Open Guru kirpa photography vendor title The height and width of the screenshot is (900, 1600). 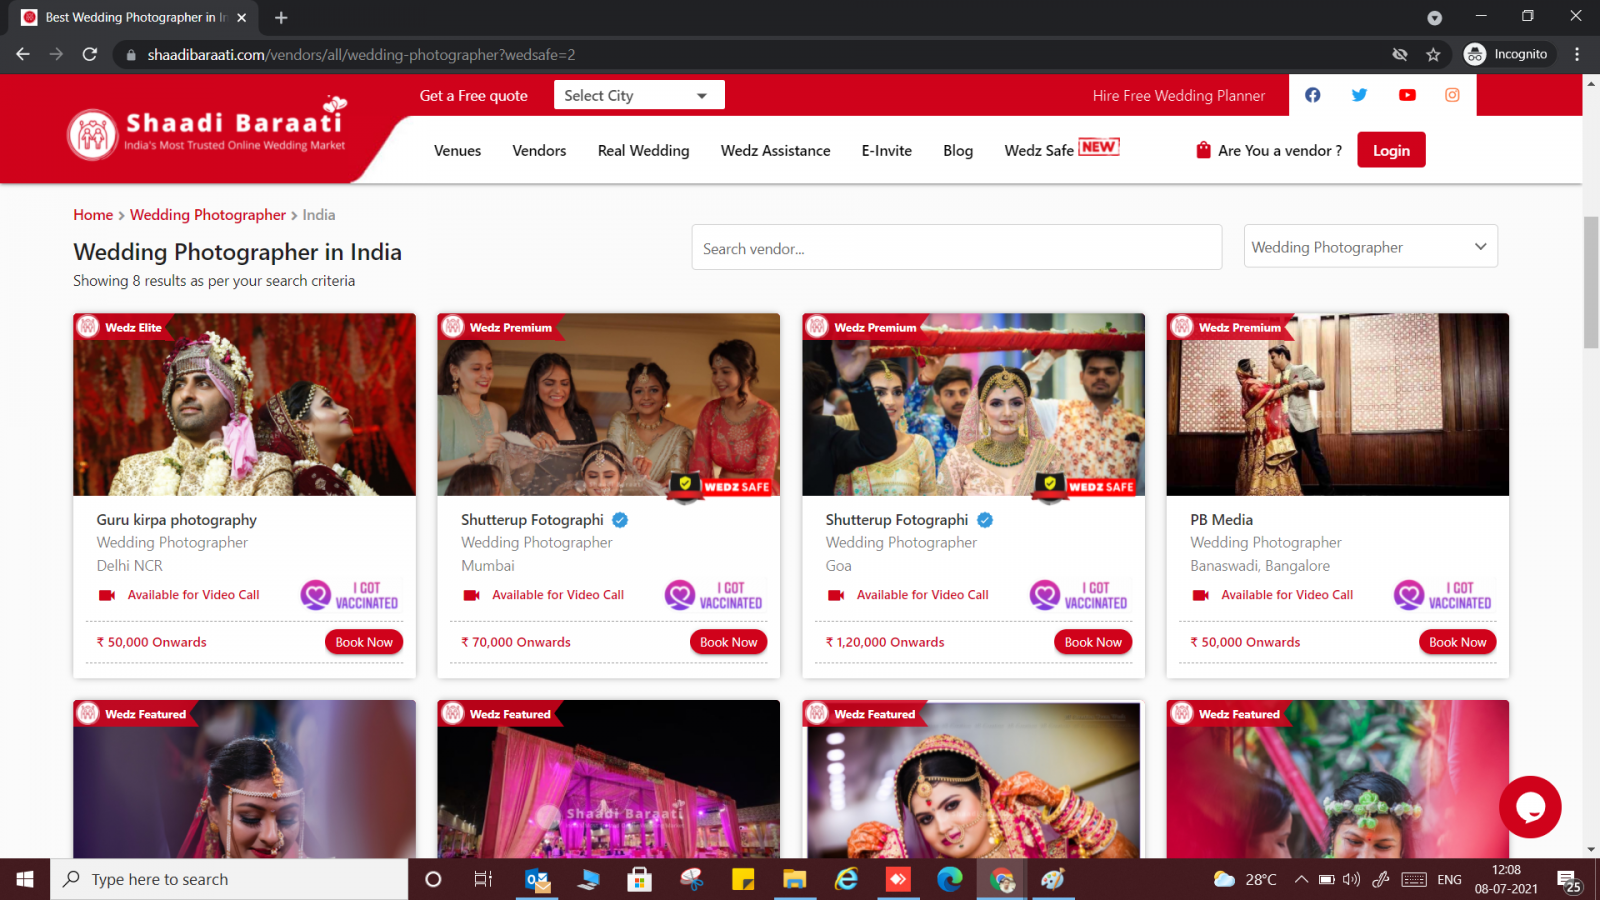[176, 520]
